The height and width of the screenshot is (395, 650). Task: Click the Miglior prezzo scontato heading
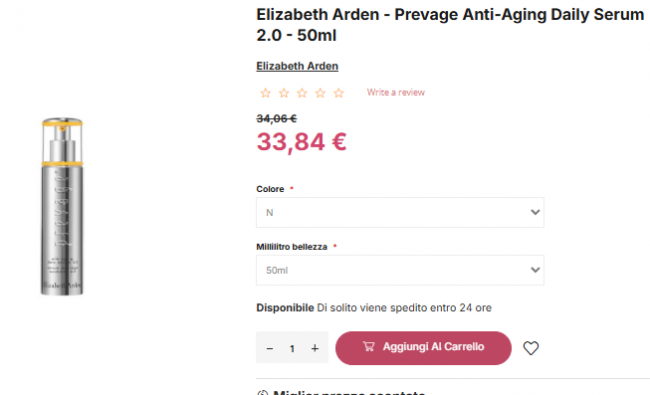click(x=349, y=392)
